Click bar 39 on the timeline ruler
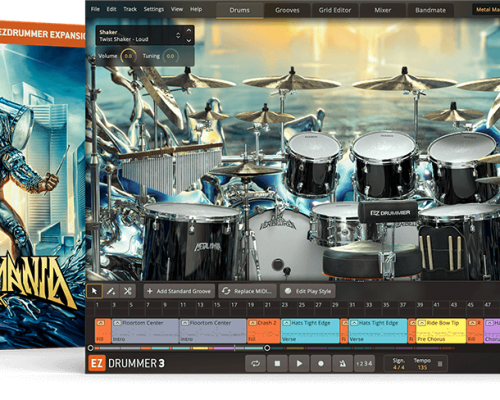Screen dimensions: 500x400 (420, 305)
